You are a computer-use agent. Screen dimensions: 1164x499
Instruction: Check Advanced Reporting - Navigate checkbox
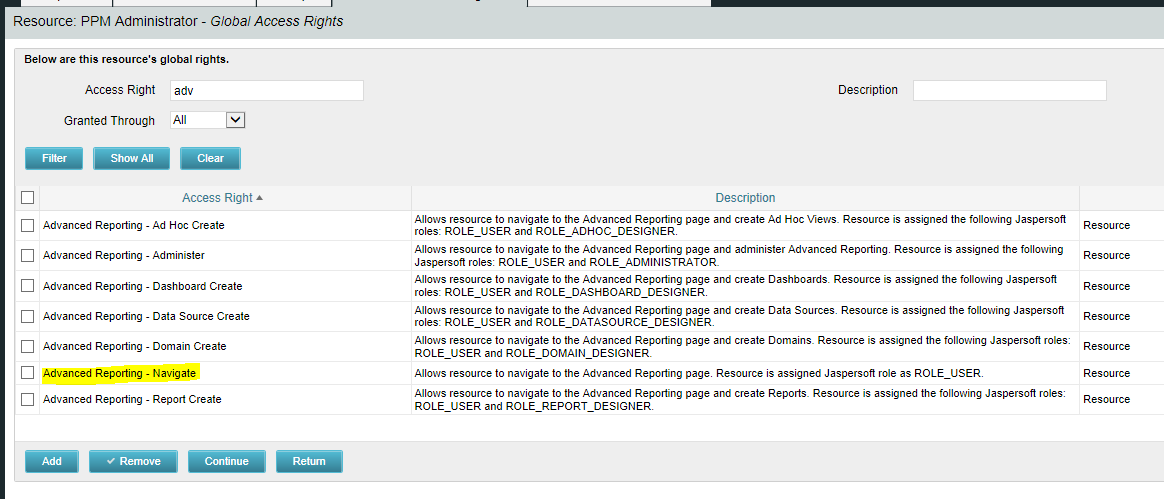click(27, 373)
